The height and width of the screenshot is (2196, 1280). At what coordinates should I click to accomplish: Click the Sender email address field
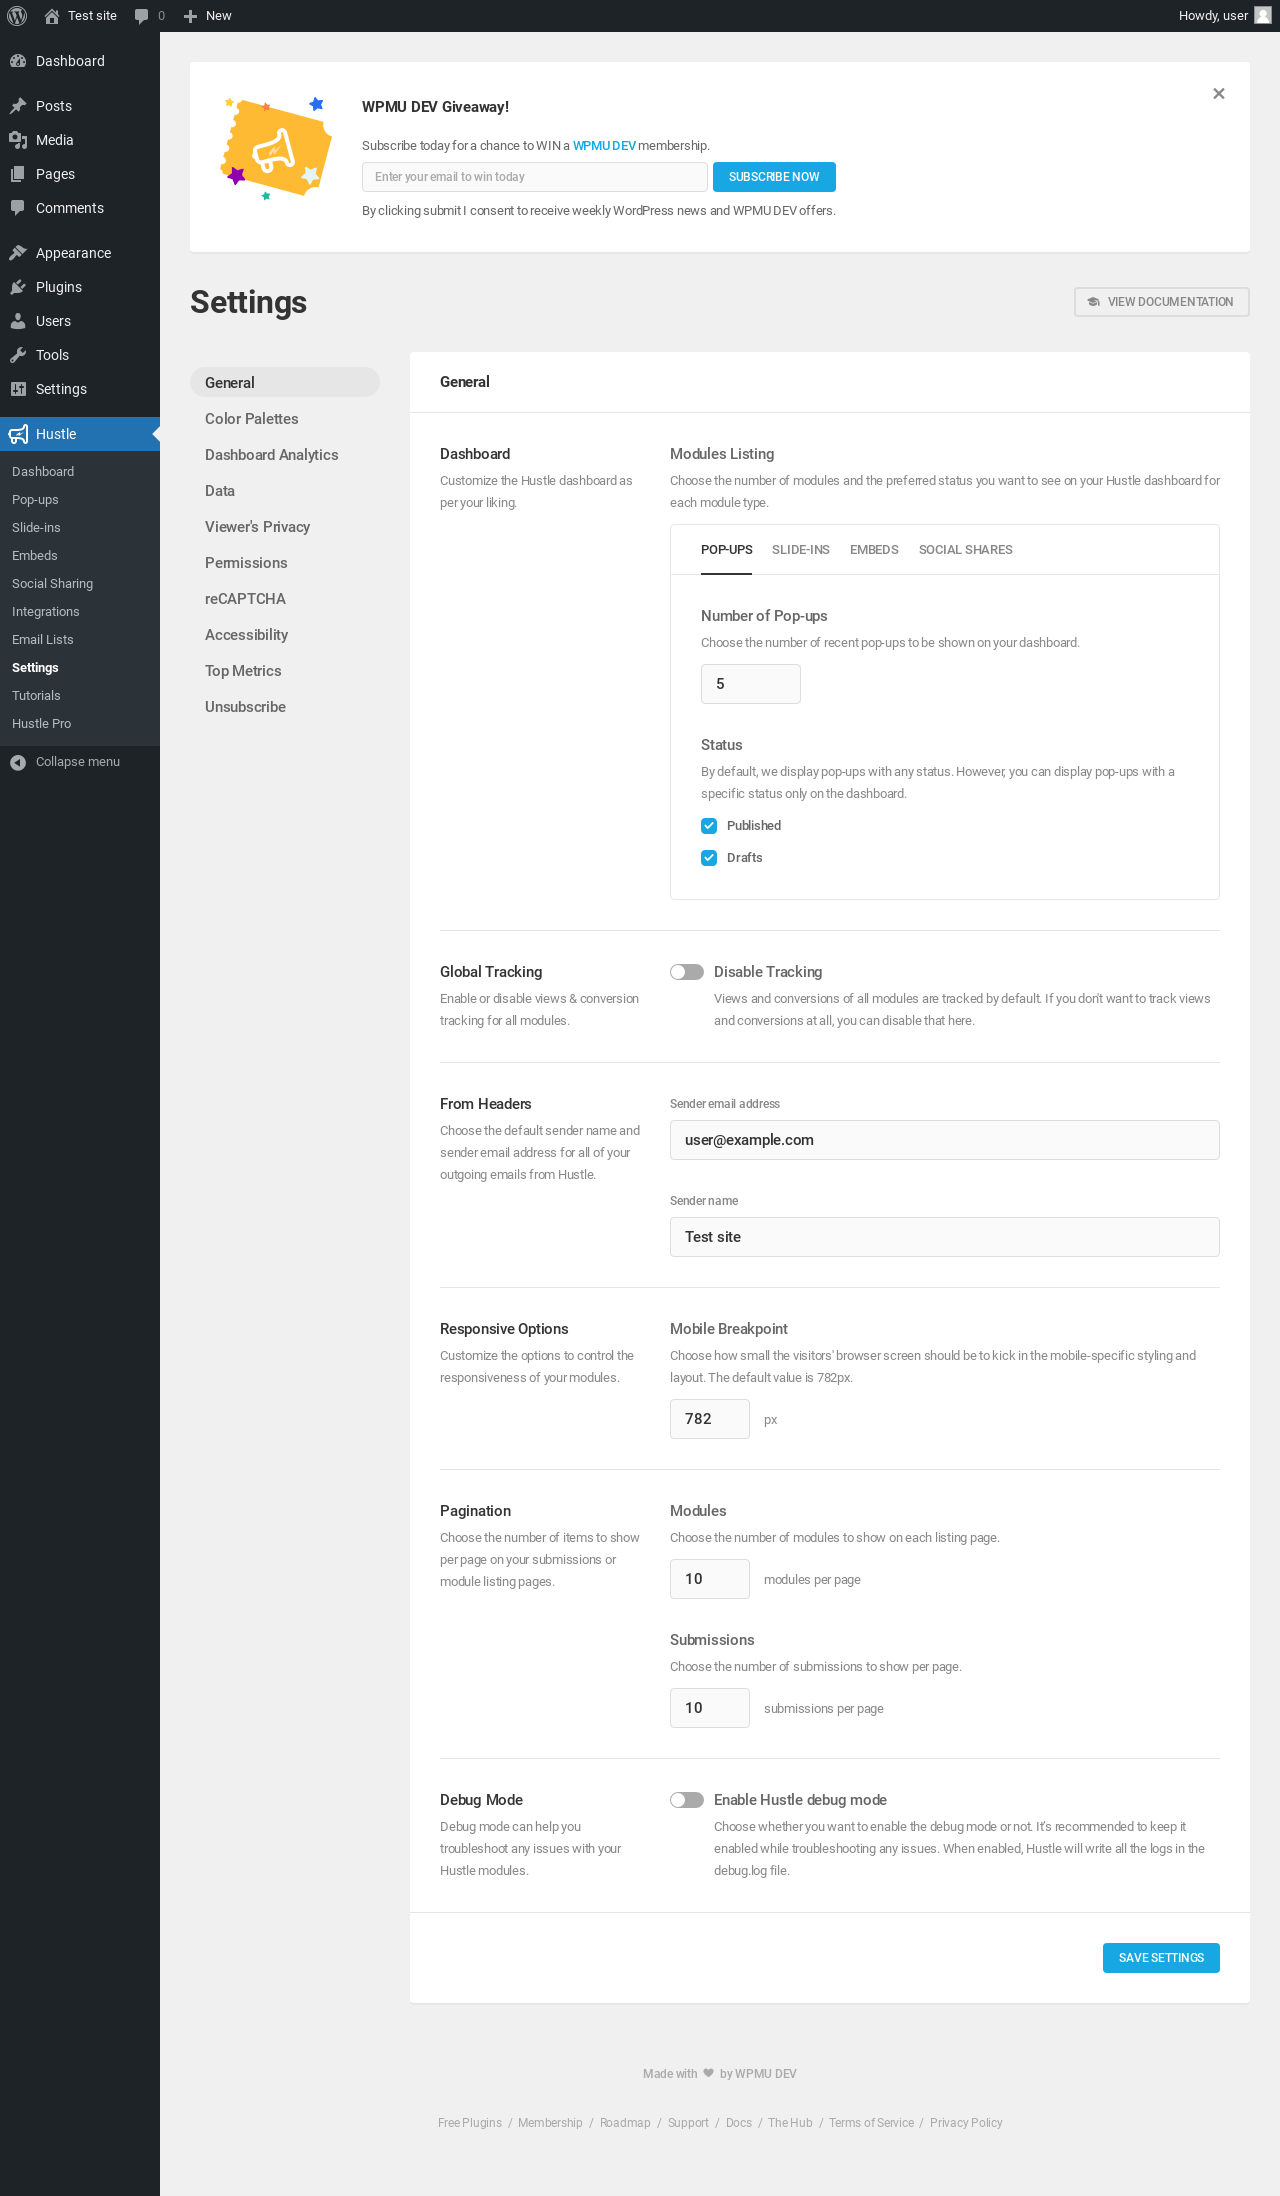click(944, 1140)
